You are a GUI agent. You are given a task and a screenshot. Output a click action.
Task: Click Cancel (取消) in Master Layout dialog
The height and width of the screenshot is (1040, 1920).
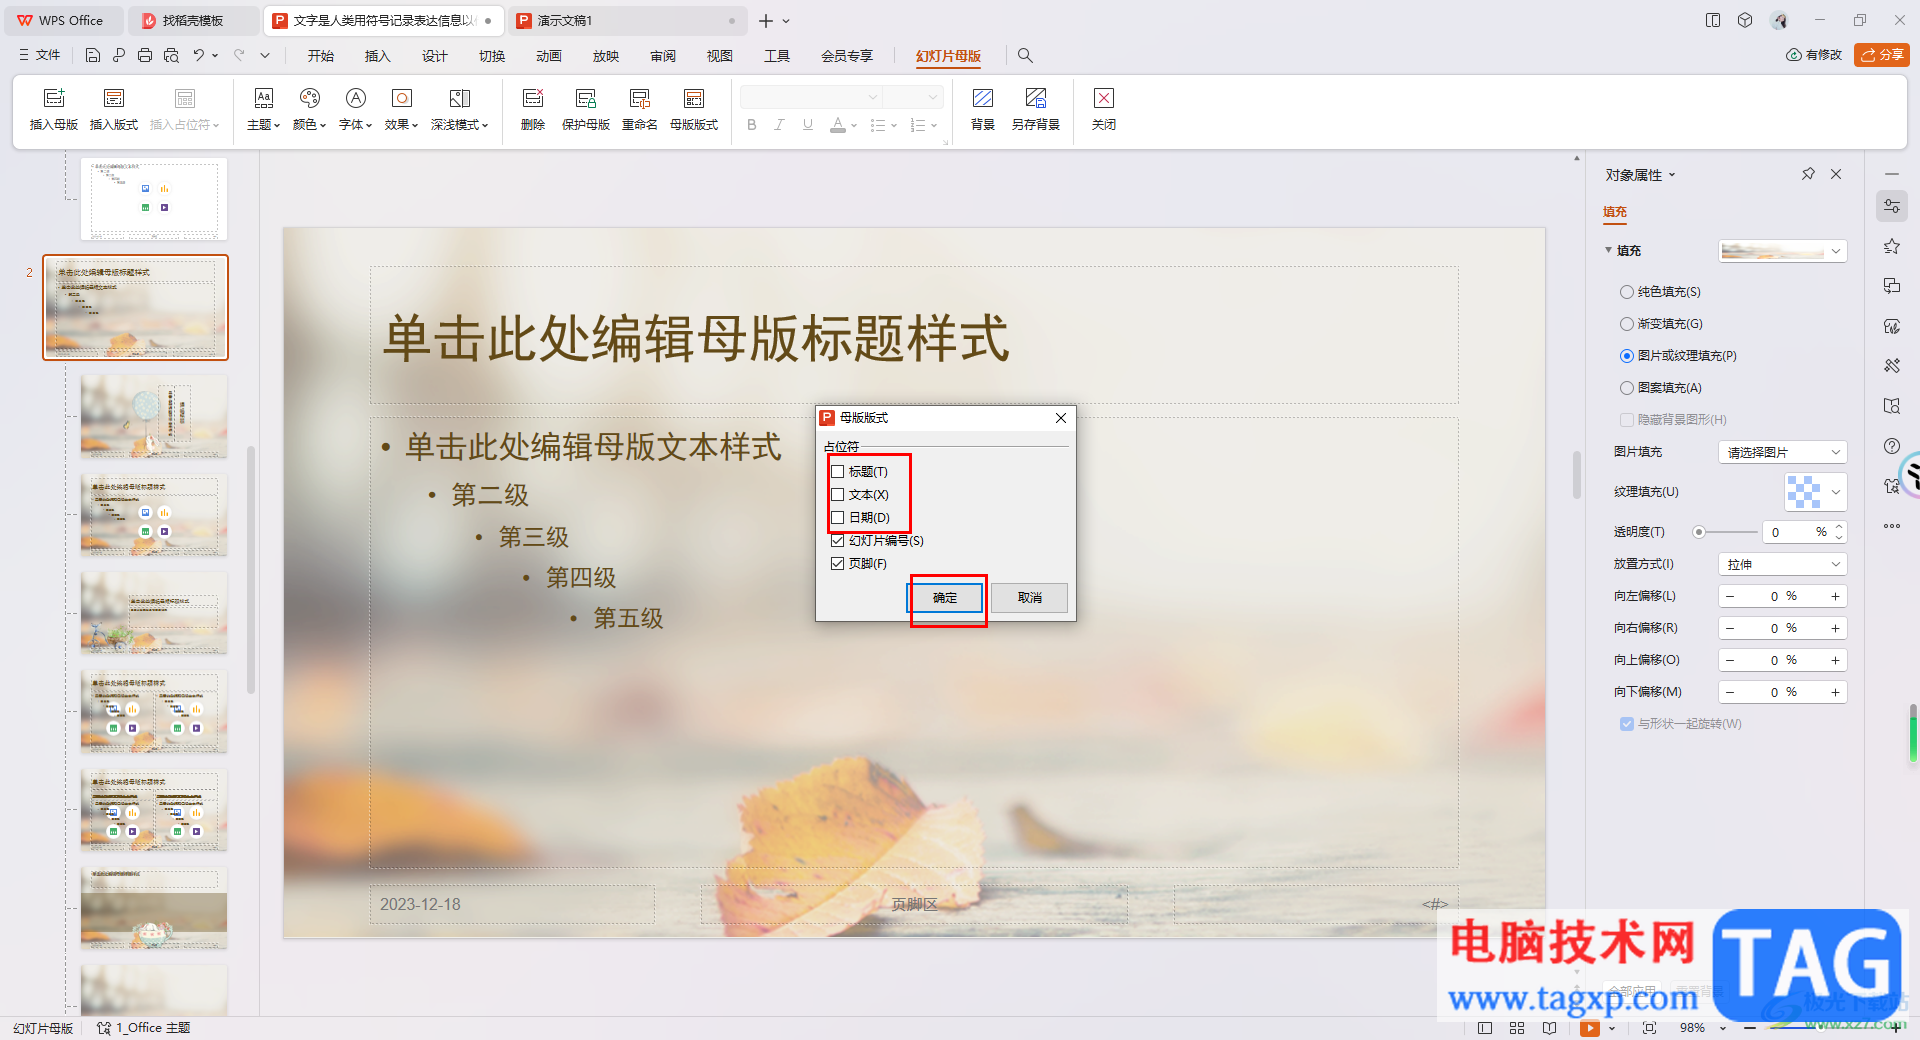pos(1030,598)
